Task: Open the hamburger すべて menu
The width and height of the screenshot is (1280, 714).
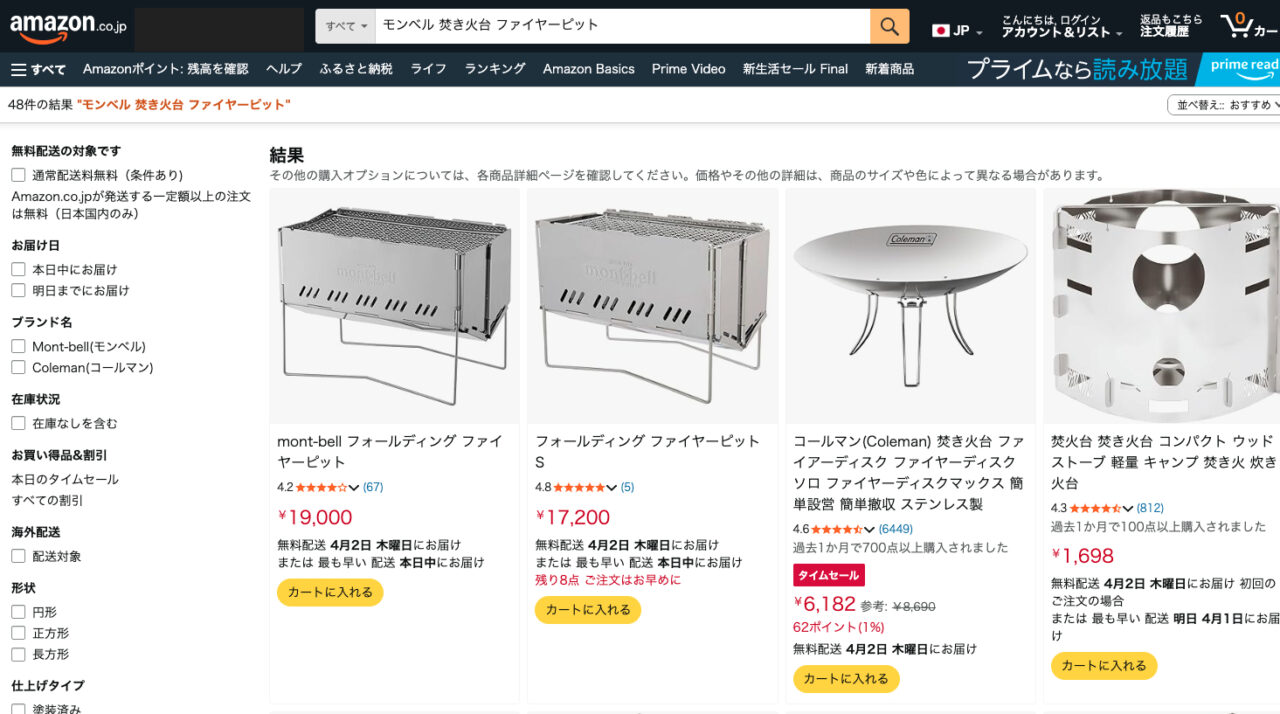Action: (38, 69)
